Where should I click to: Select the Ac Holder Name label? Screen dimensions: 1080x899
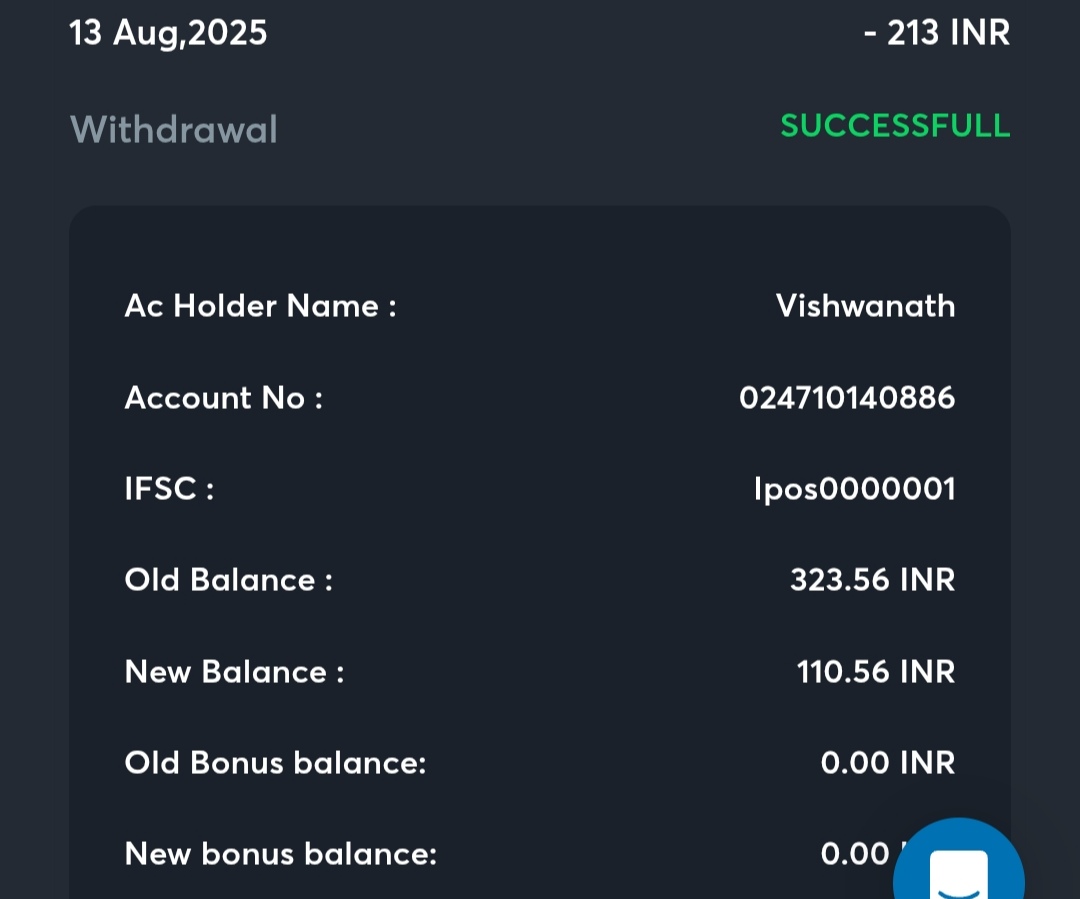260,306
